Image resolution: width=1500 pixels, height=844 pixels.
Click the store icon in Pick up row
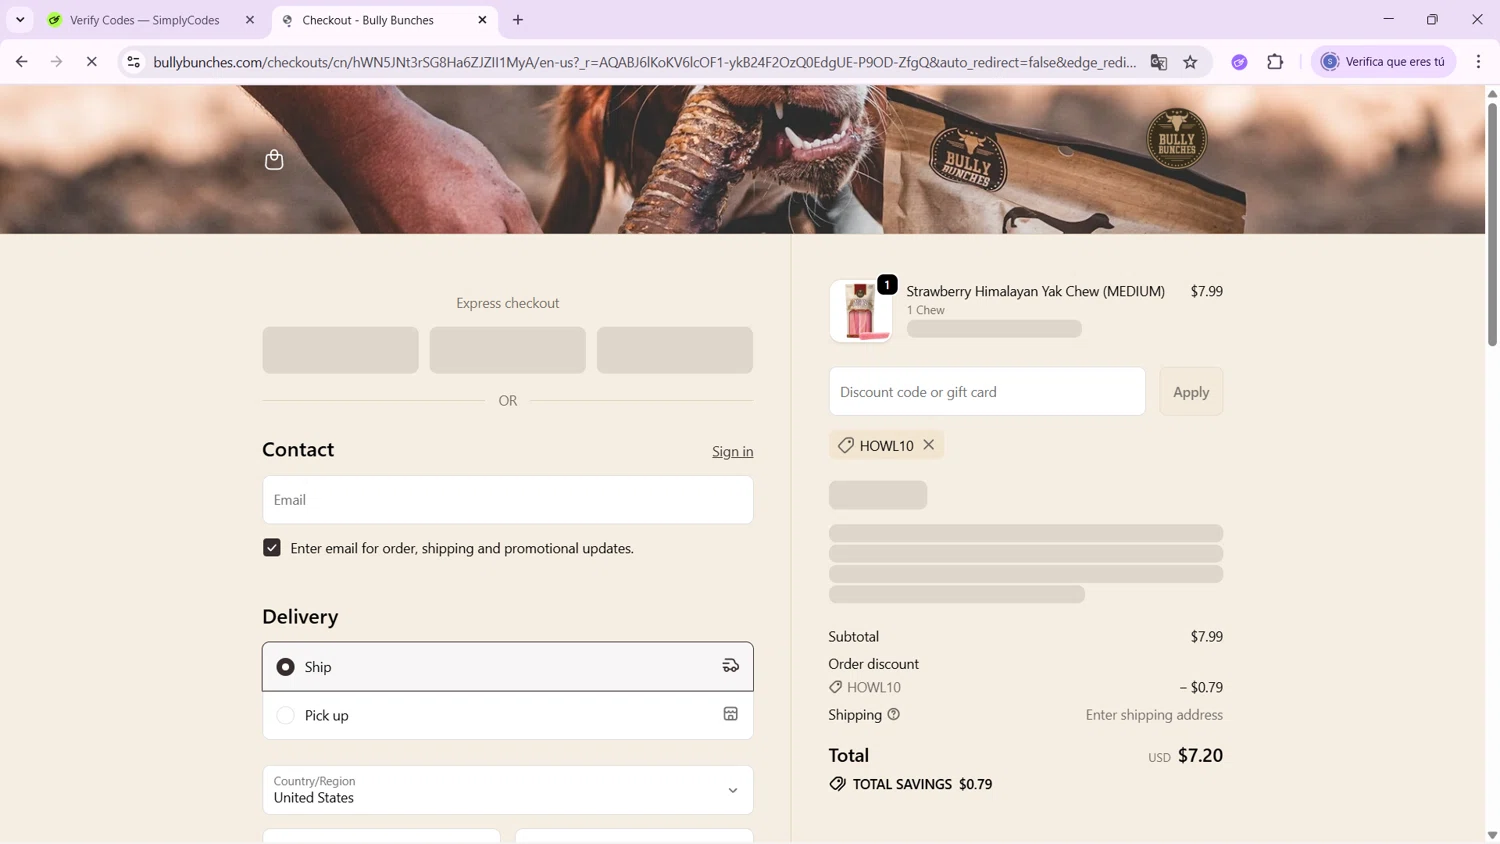pyautogui.click(x=731, y=714)
